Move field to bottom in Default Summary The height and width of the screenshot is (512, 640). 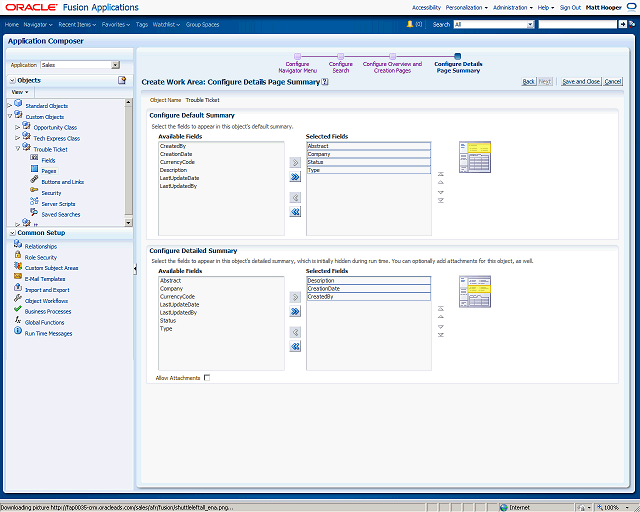[x=441, y=200]
